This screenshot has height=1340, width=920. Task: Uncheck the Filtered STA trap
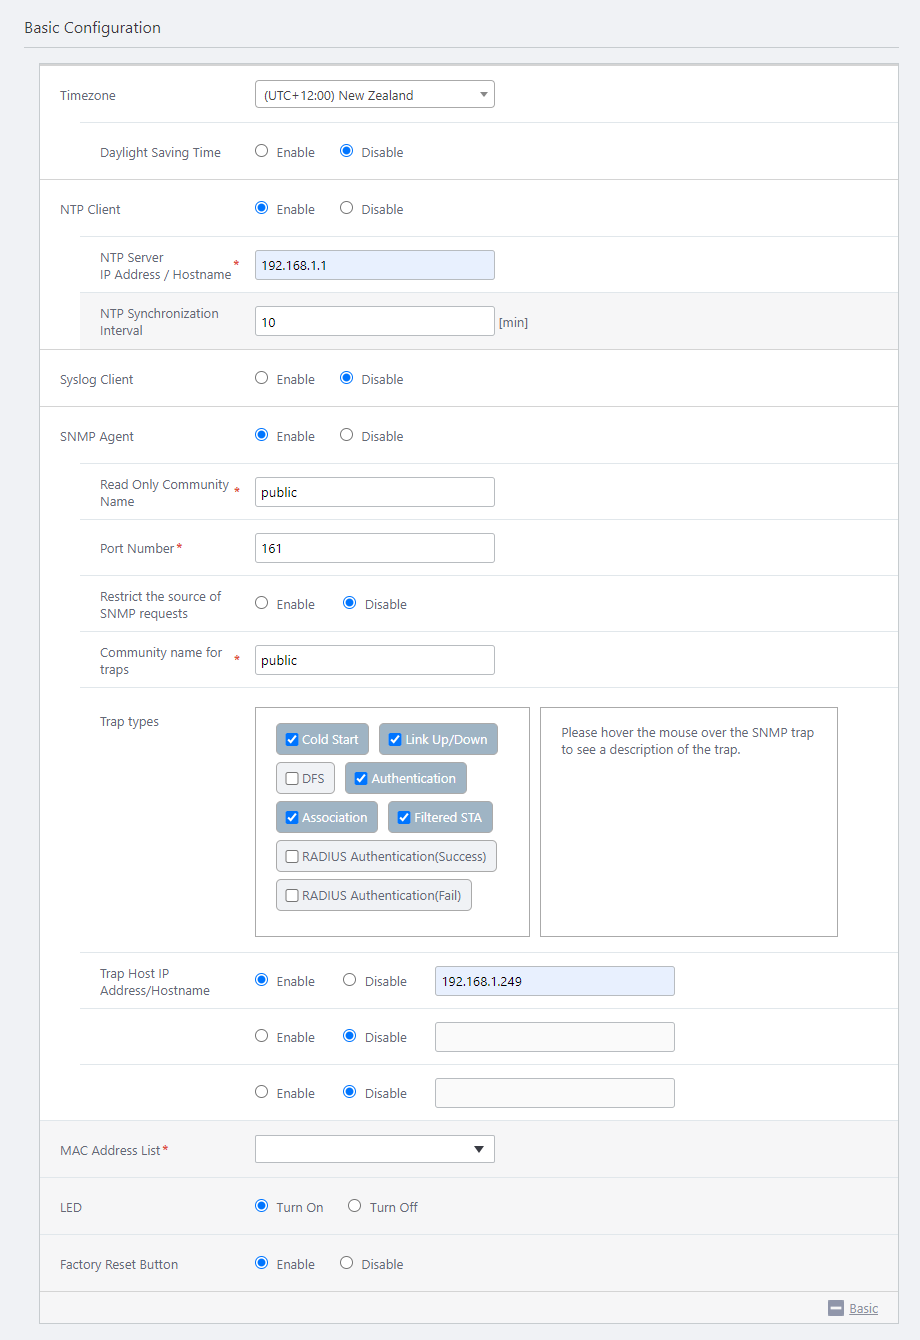tap(404, 818)
